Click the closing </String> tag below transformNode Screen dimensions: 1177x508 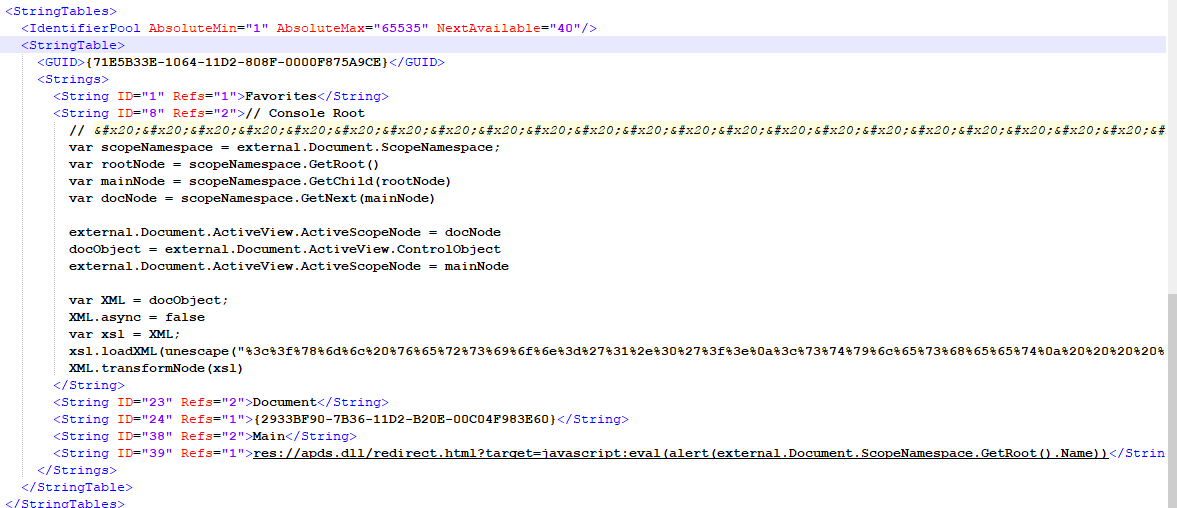pos(89,384)
